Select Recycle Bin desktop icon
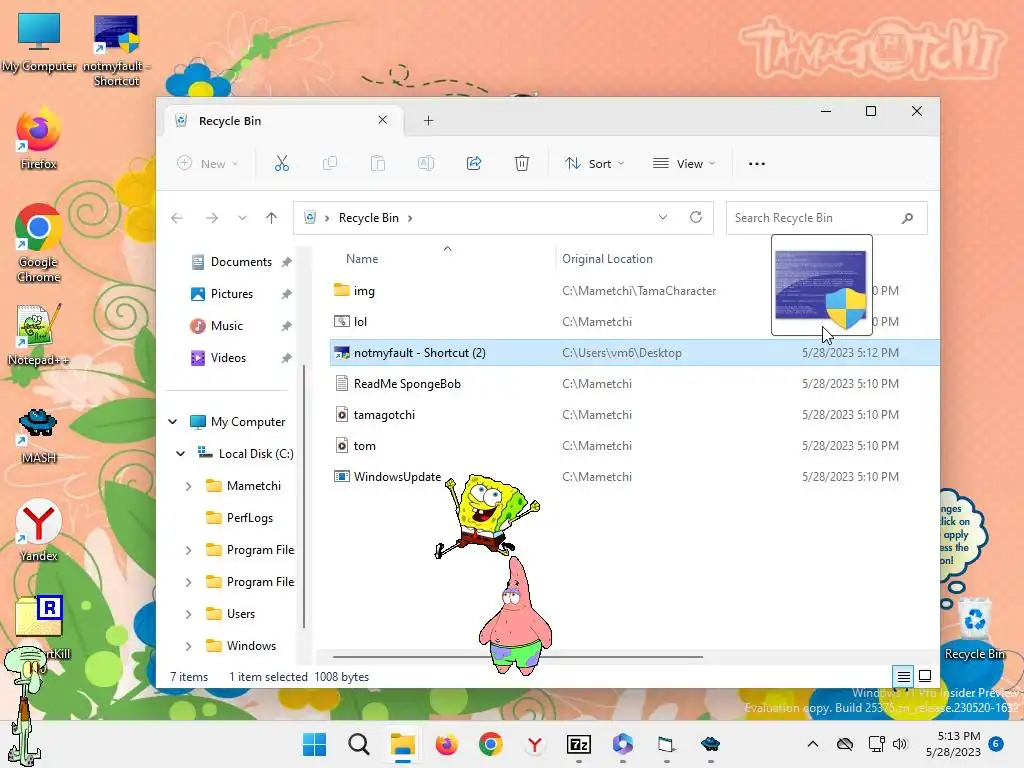Viewport: 1024px width, 768px height. coord(974,630)
